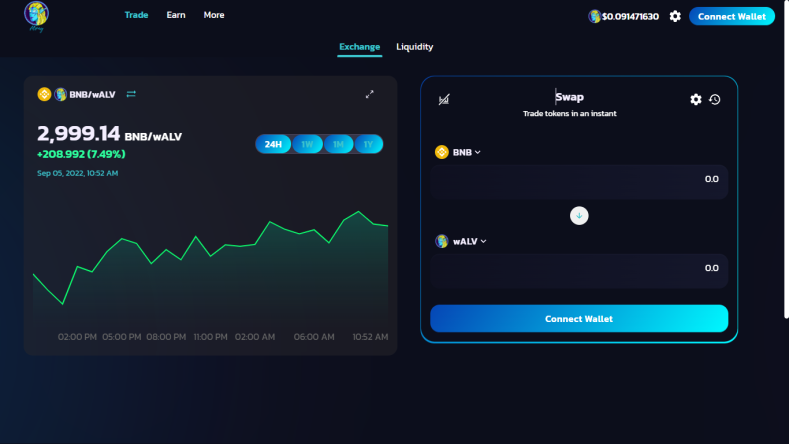
Task: Click Connect Wallet in the Swap panel
Action: (x=579, y=319)
